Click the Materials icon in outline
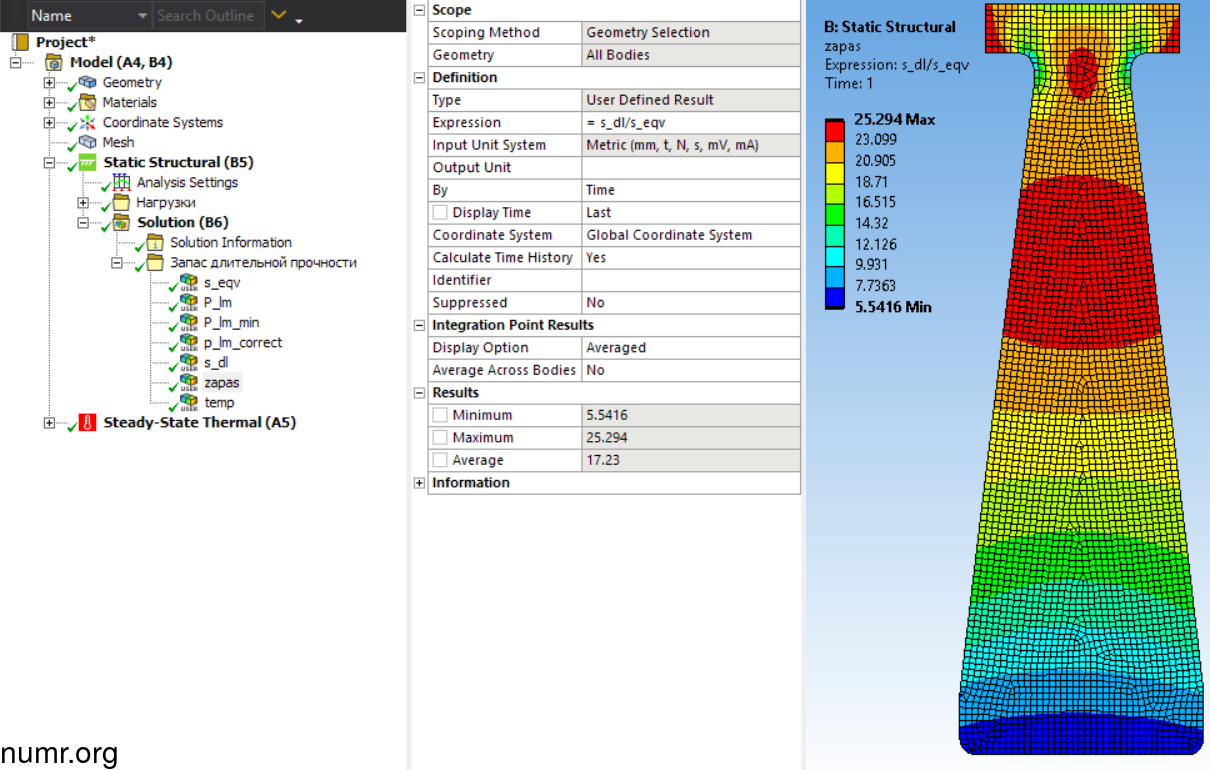The height and width of the screenshot is (770, 1210). [88, 103]
